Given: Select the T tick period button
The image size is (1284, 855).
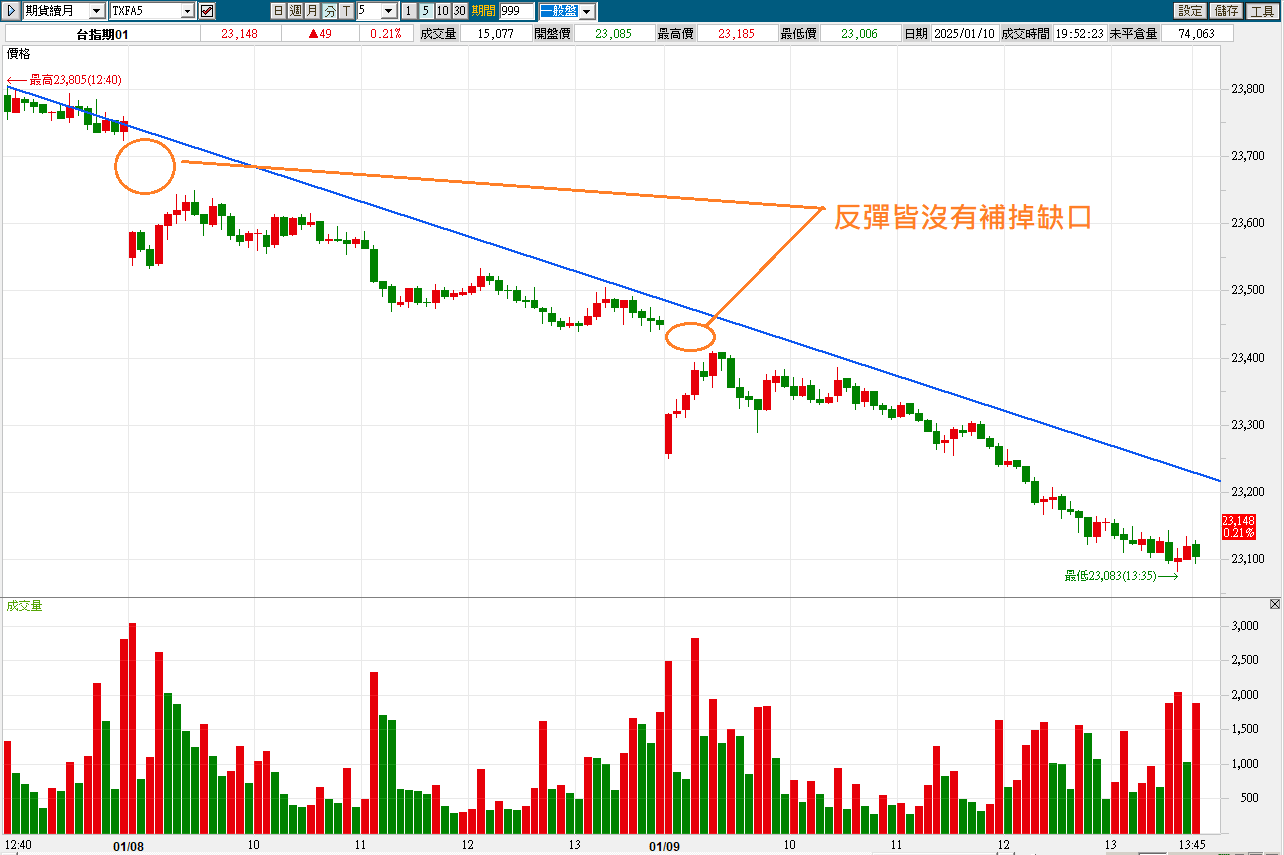Looking at the screenshot, I should tap(346, 11).
